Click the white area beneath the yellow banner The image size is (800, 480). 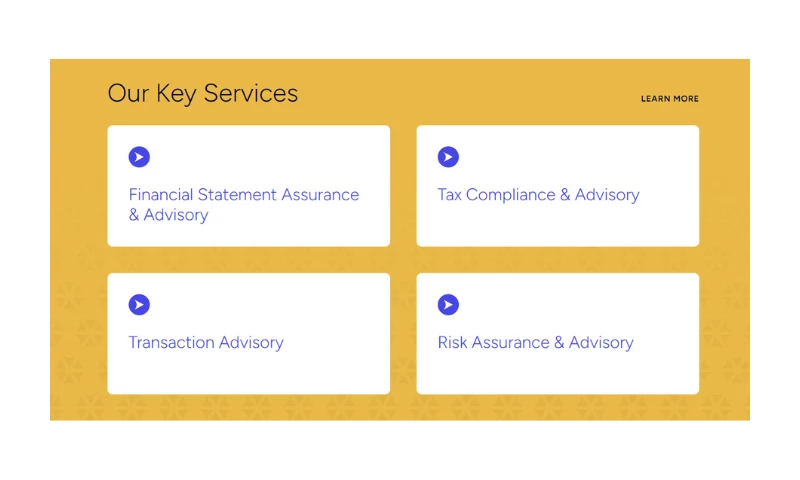coord(400,450)
